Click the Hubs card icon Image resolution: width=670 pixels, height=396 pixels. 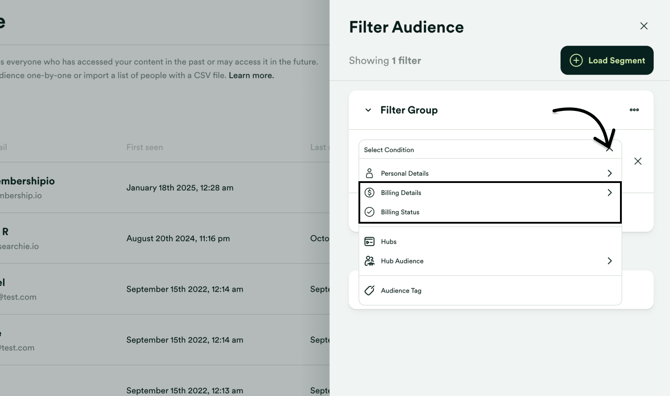[369, 241]
